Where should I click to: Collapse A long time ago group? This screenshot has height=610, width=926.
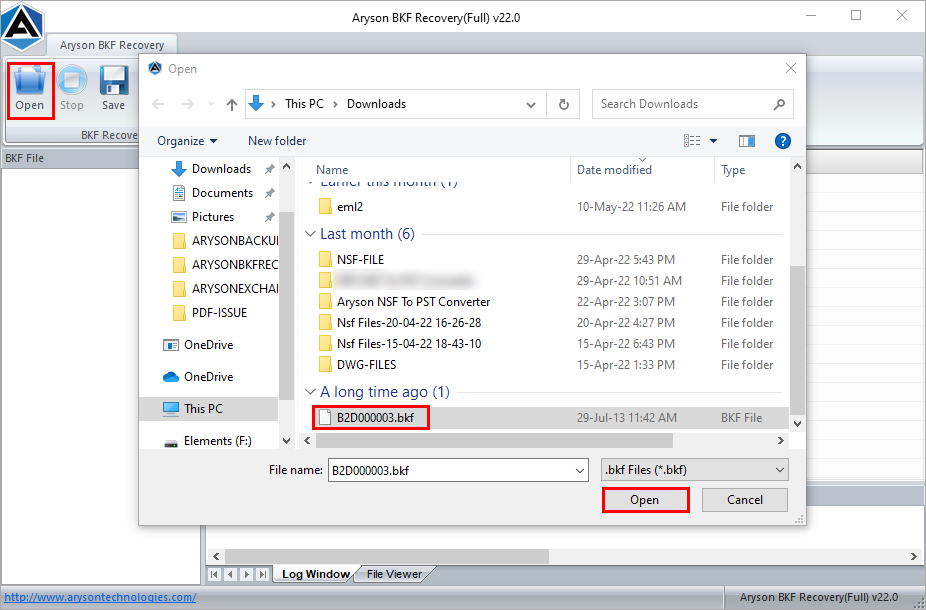(310, 392)
